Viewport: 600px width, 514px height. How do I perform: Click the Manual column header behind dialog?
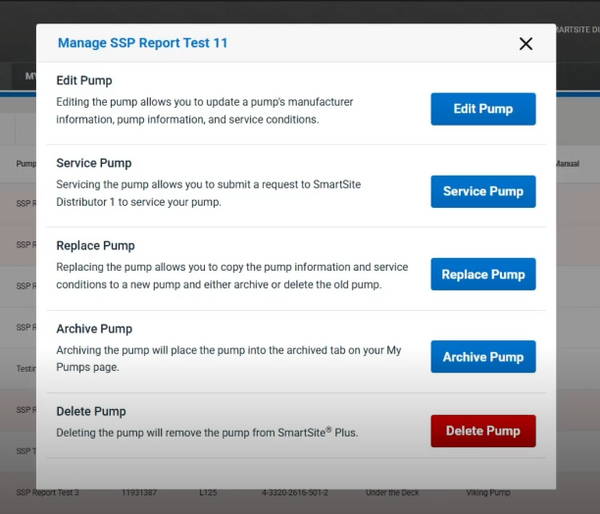(x=567, y=164)
